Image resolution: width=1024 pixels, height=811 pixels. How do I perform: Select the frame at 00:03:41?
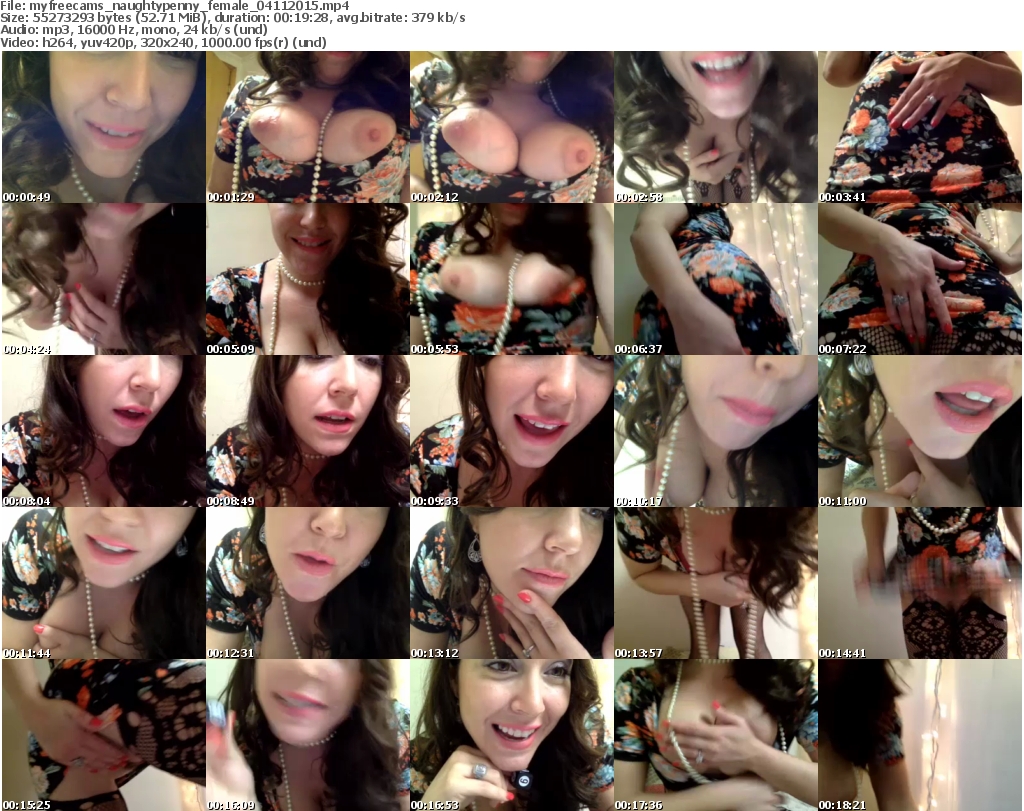[x=920, y=127]
